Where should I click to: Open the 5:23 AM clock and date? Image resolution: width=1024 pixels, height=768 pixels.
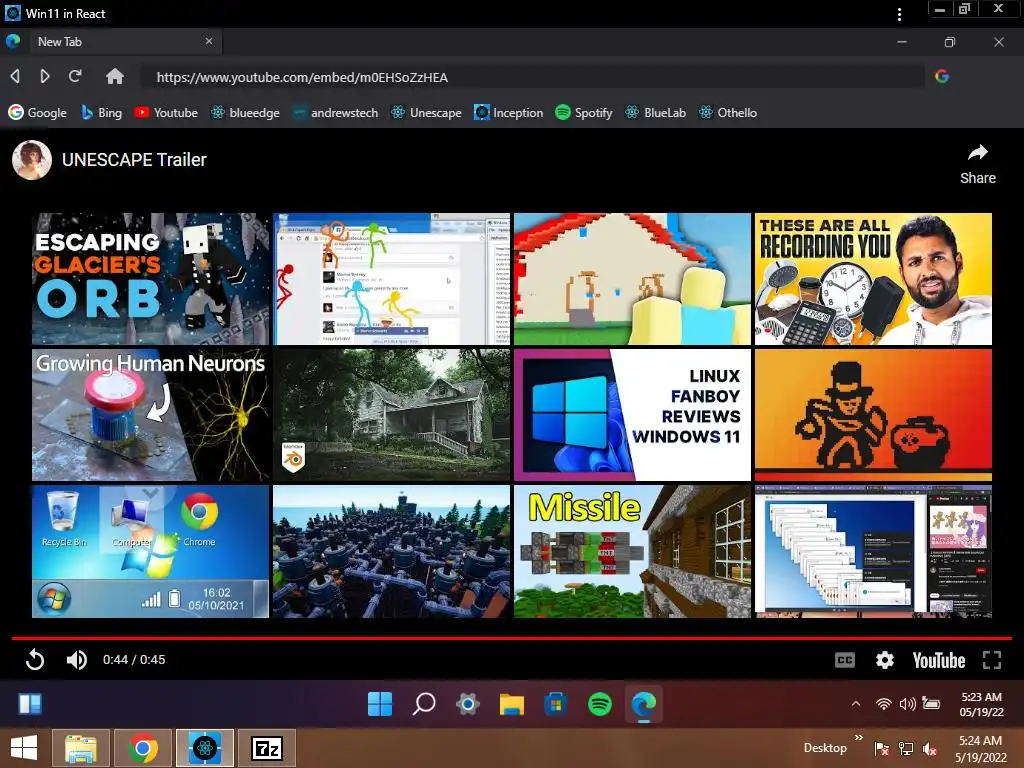click(982, 704)
